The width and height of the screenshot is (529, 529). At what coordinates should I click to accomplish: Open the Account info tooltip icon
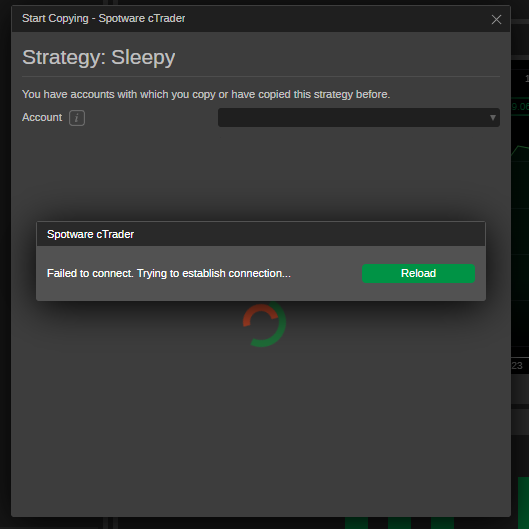pyautogui.click(x=77, y=118)
